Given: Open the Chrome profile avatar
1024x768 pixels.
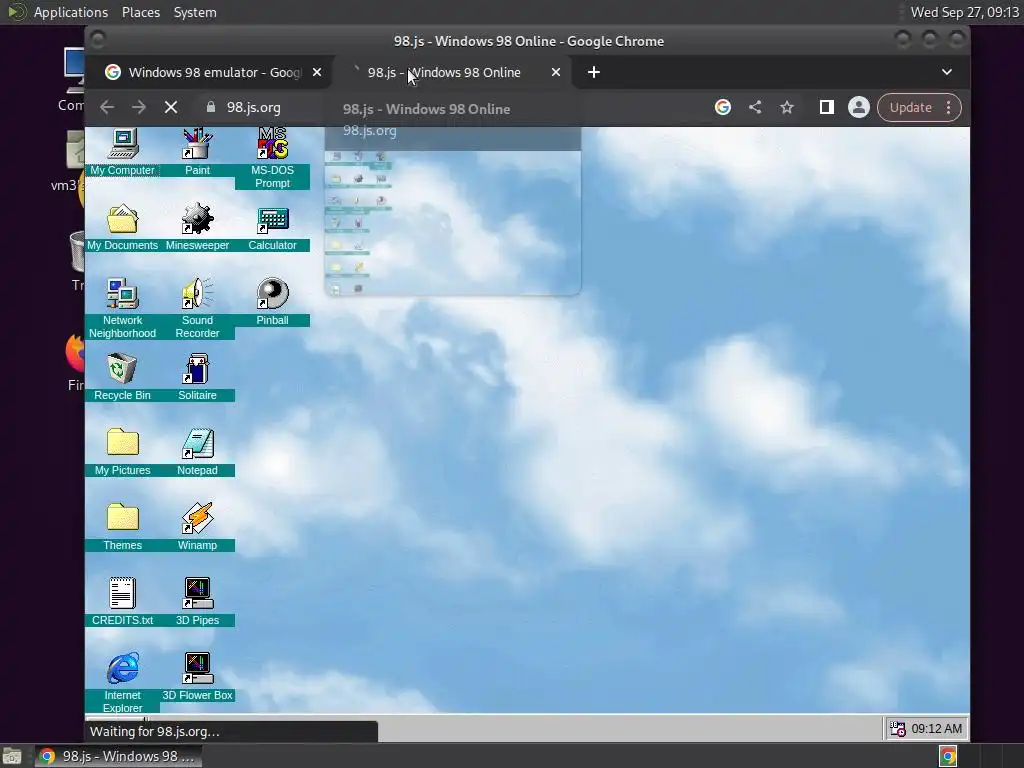Looking at the screenshot, I should click(859, 107).
